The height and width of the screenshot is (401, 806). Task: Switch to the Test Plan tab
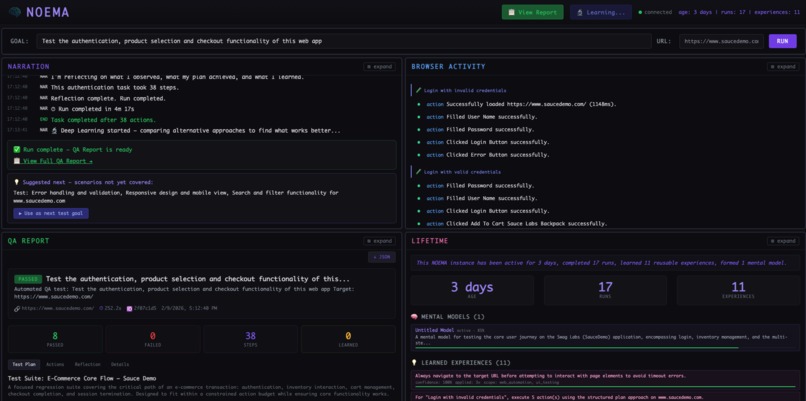point(24,364)
